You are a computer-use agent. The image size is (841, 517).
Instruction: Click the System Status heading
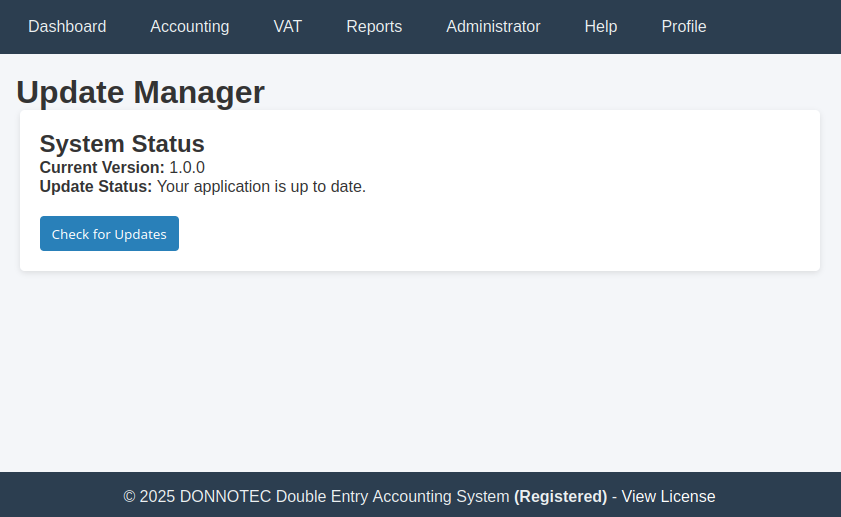(122, 144)
